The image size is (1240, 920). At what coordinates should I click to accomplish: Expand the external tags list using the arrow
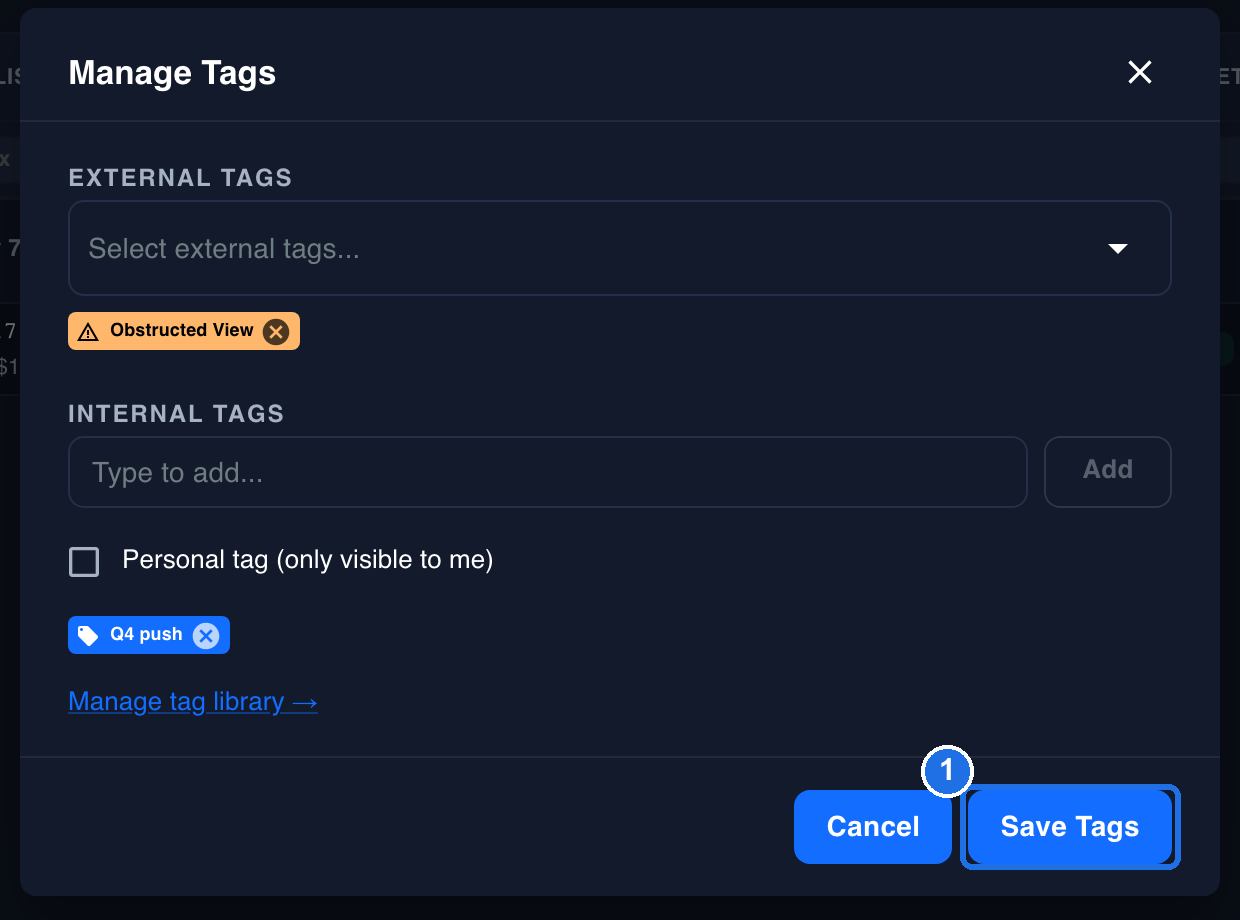pyautogui.click(x=1118, y=248)
